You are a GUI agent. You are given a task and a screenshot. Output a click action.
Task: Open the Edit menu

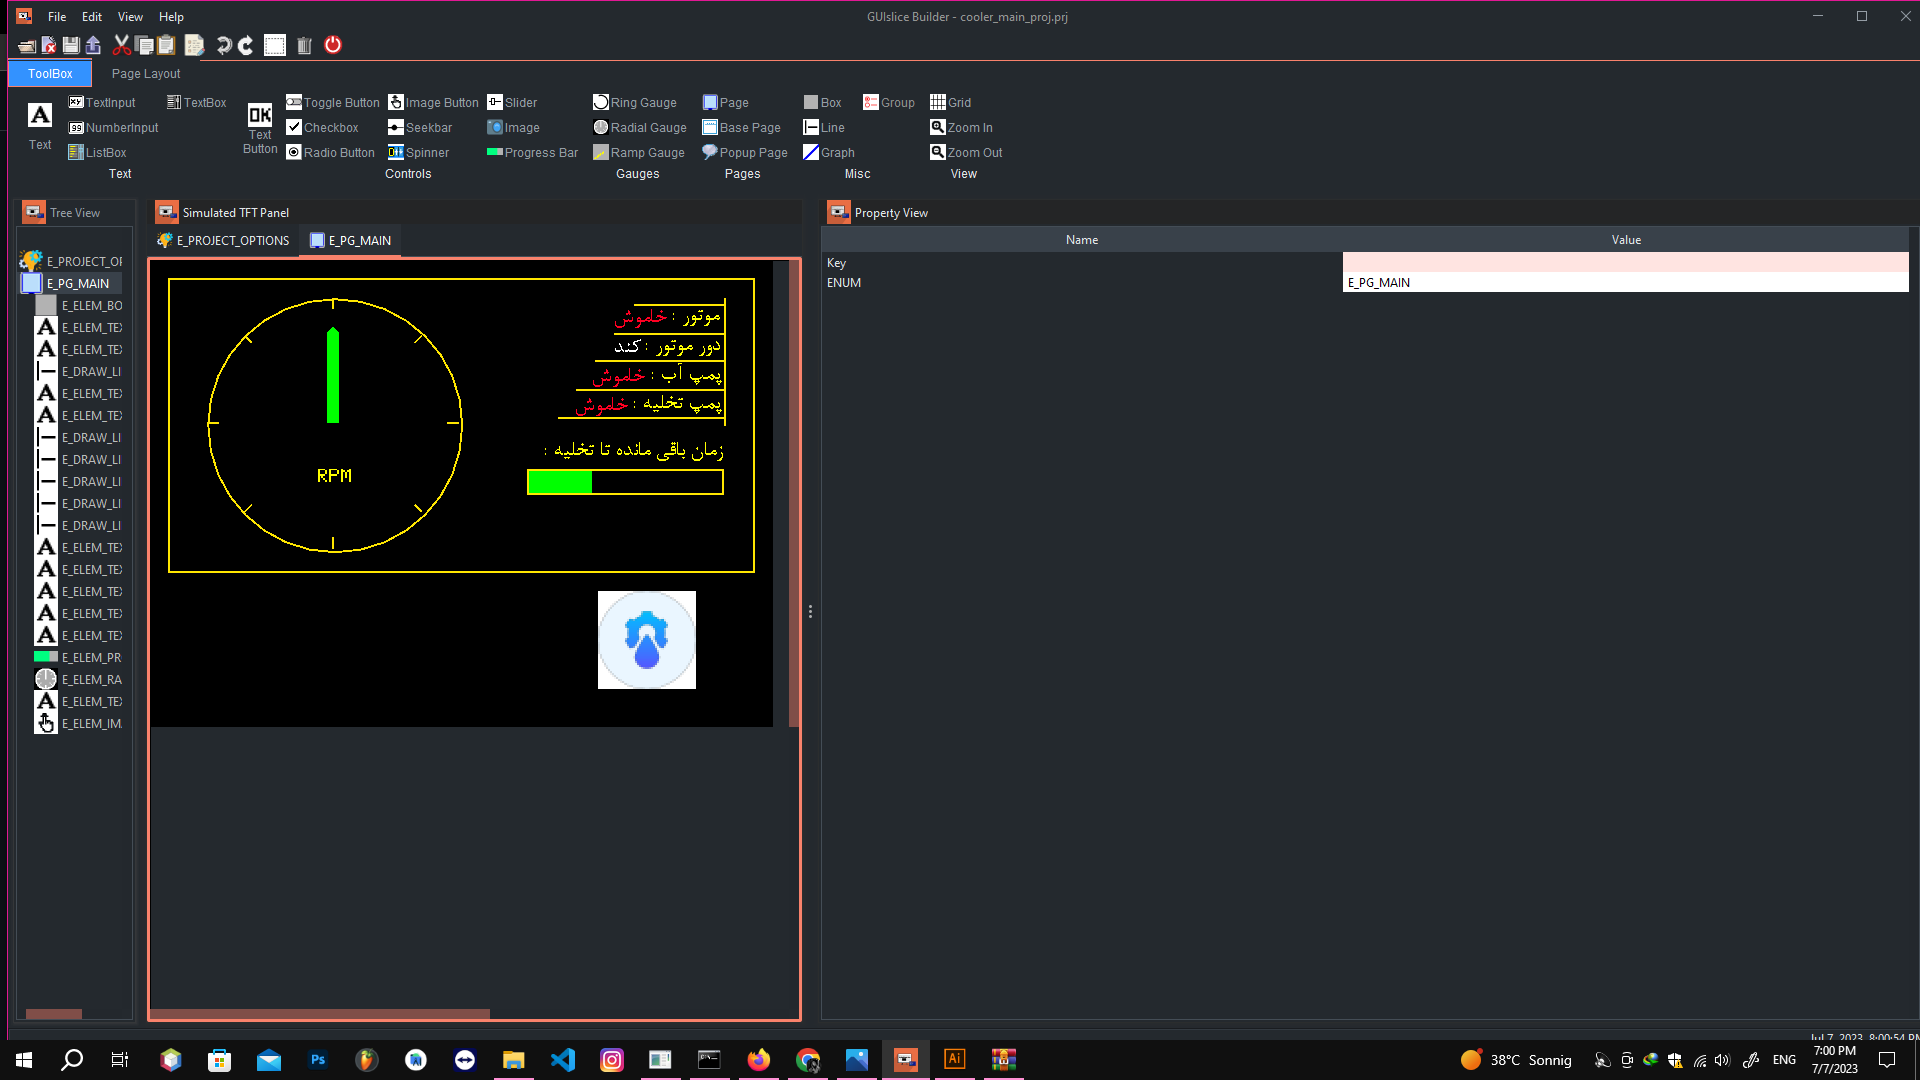tap(91, 16)
